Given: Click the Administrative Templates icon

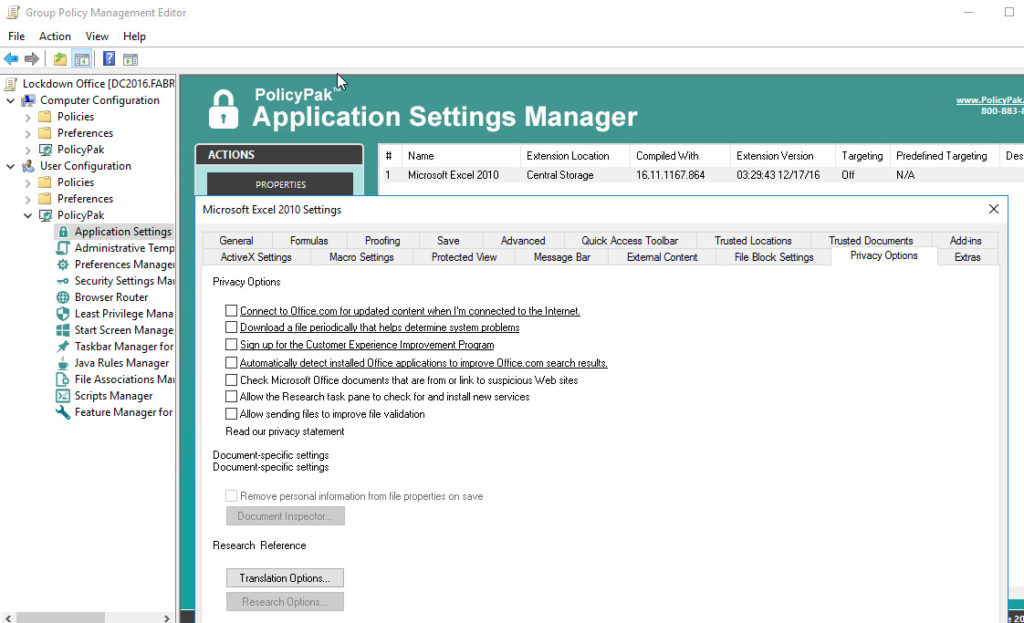Looking at the screenshot, I should point(63,248).
